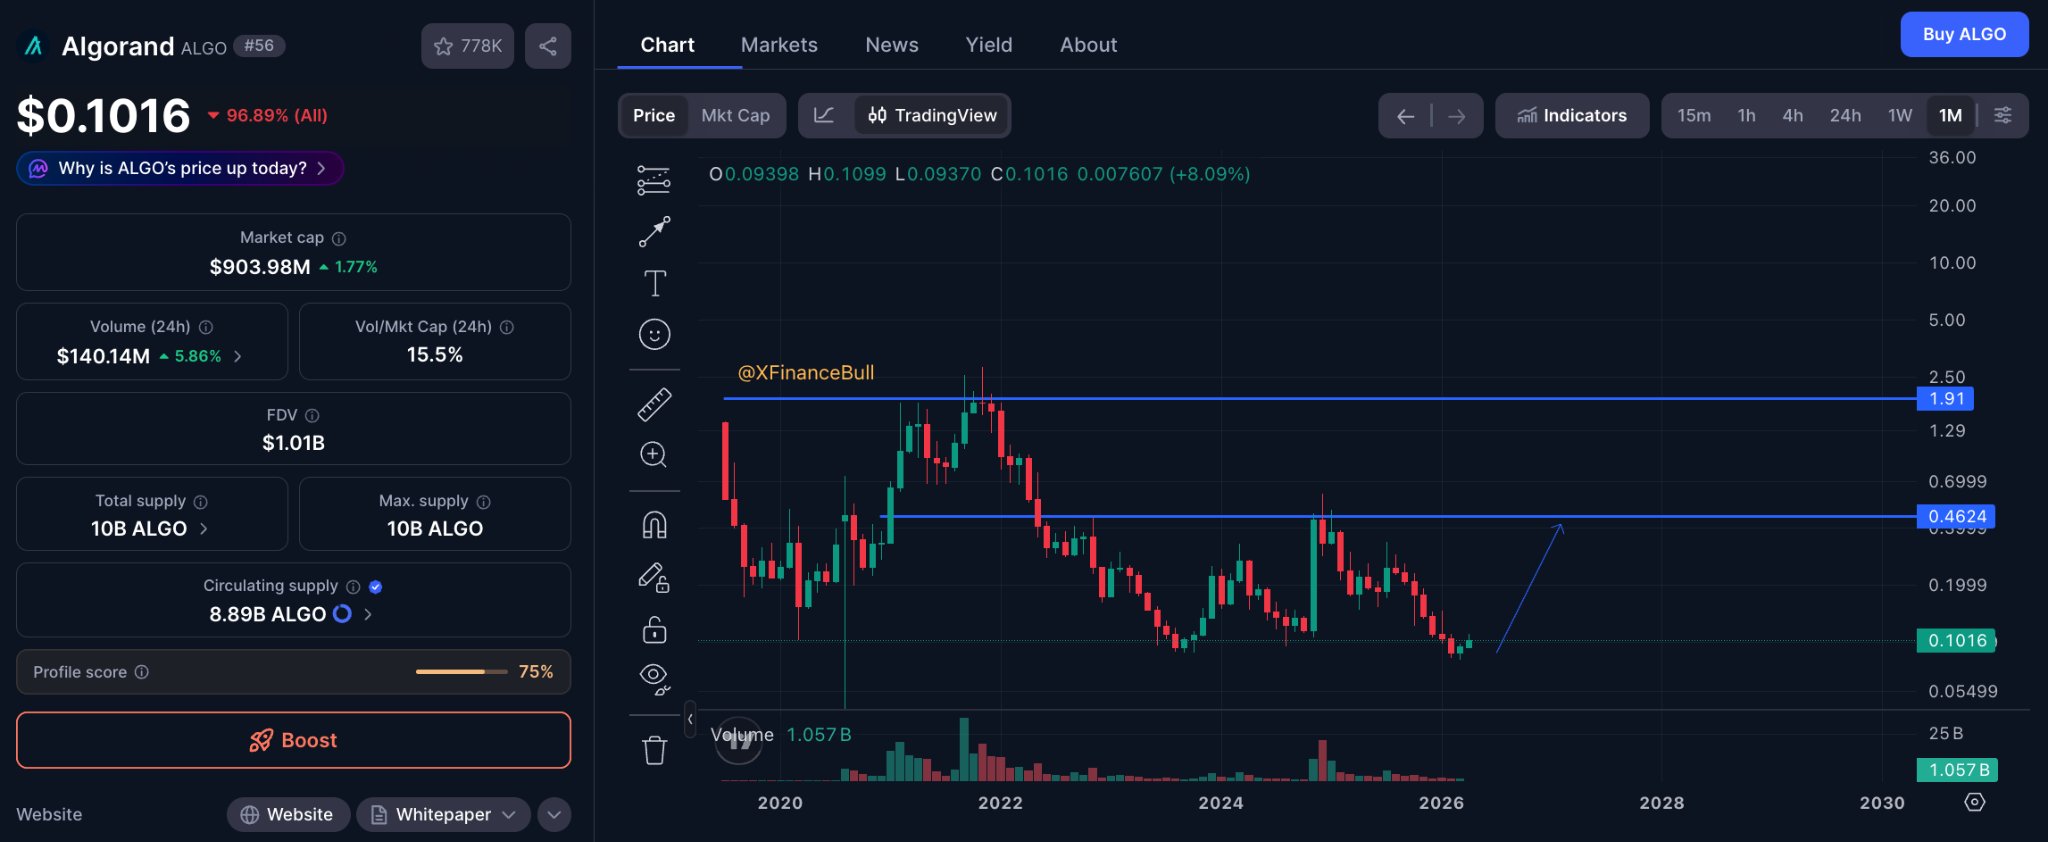
Task: Set chart interval to 1W
Action: click(x=1900, y=116)
